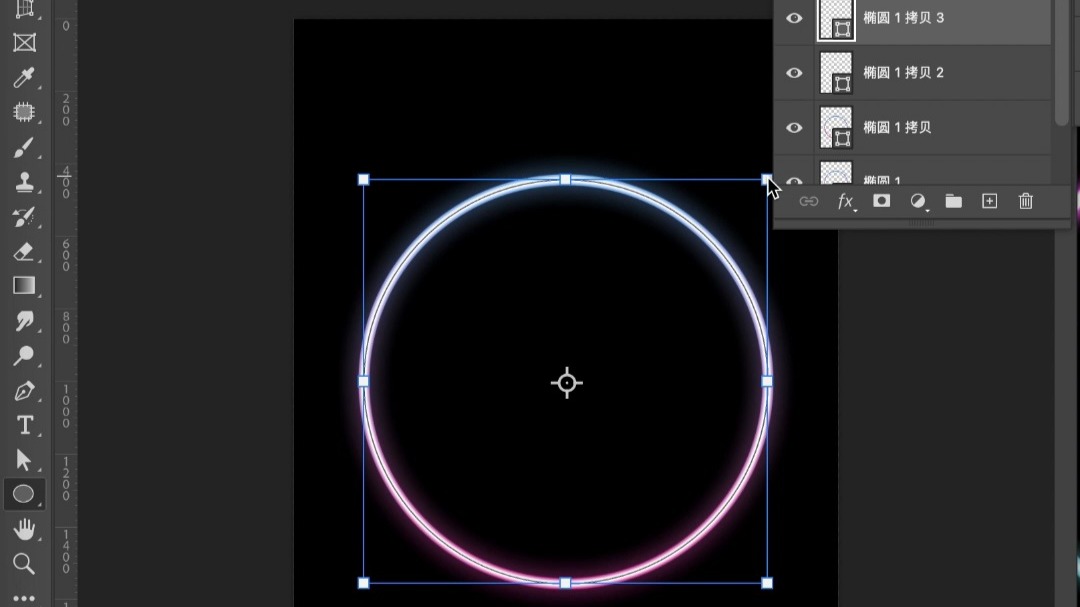Select the Eraser tool

(x=24, y=251)
